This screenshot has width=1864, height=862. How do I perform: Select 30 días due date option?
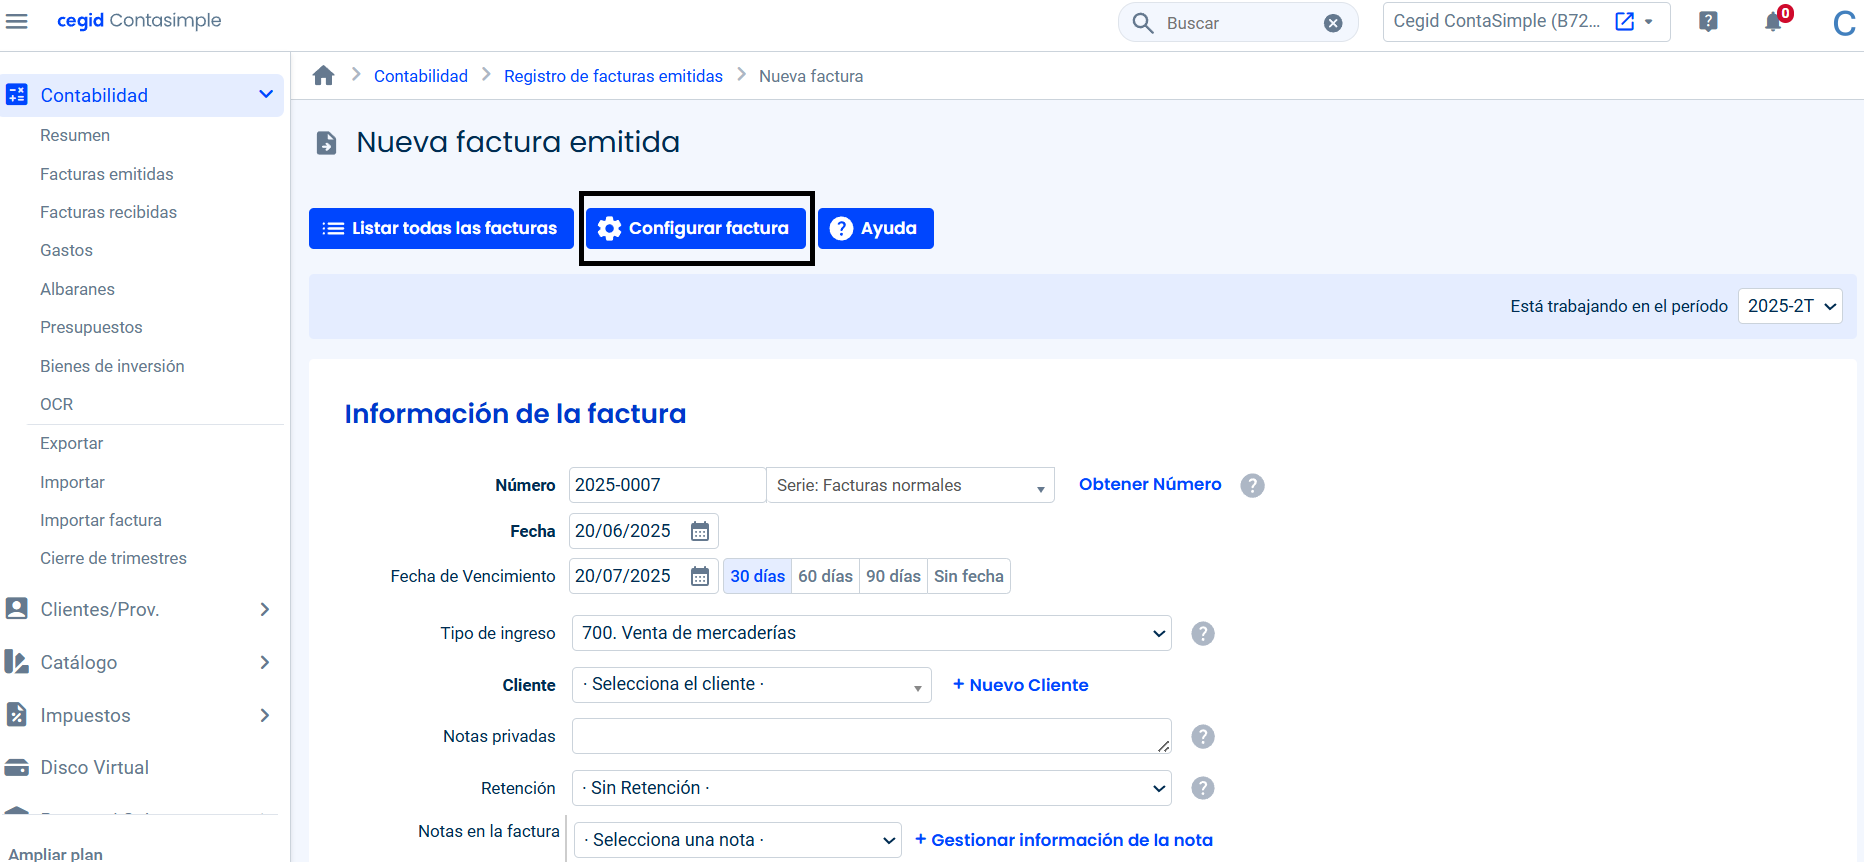coord(757,576)
